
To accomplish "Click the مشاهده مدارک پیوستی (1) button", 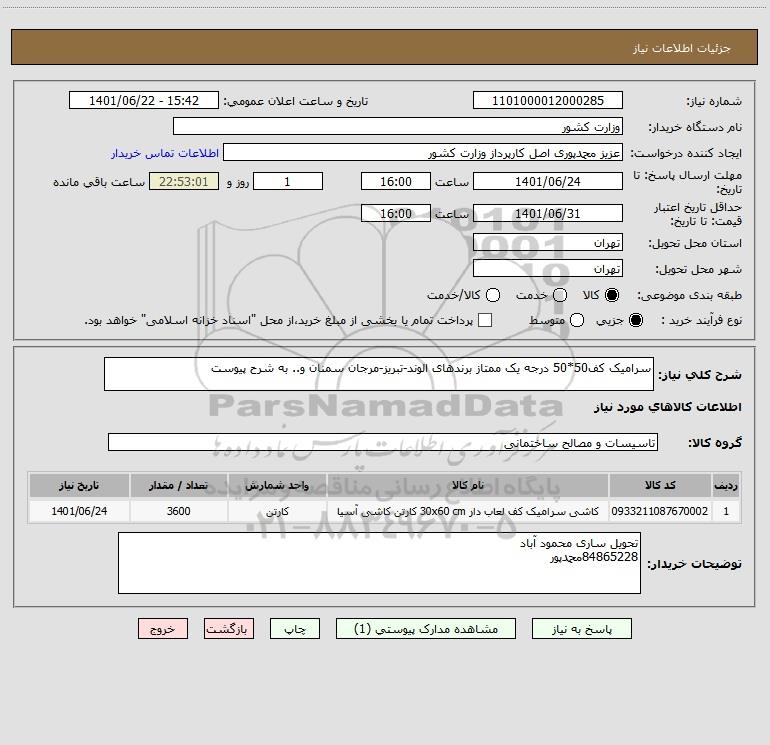I will tap(426, 629).
